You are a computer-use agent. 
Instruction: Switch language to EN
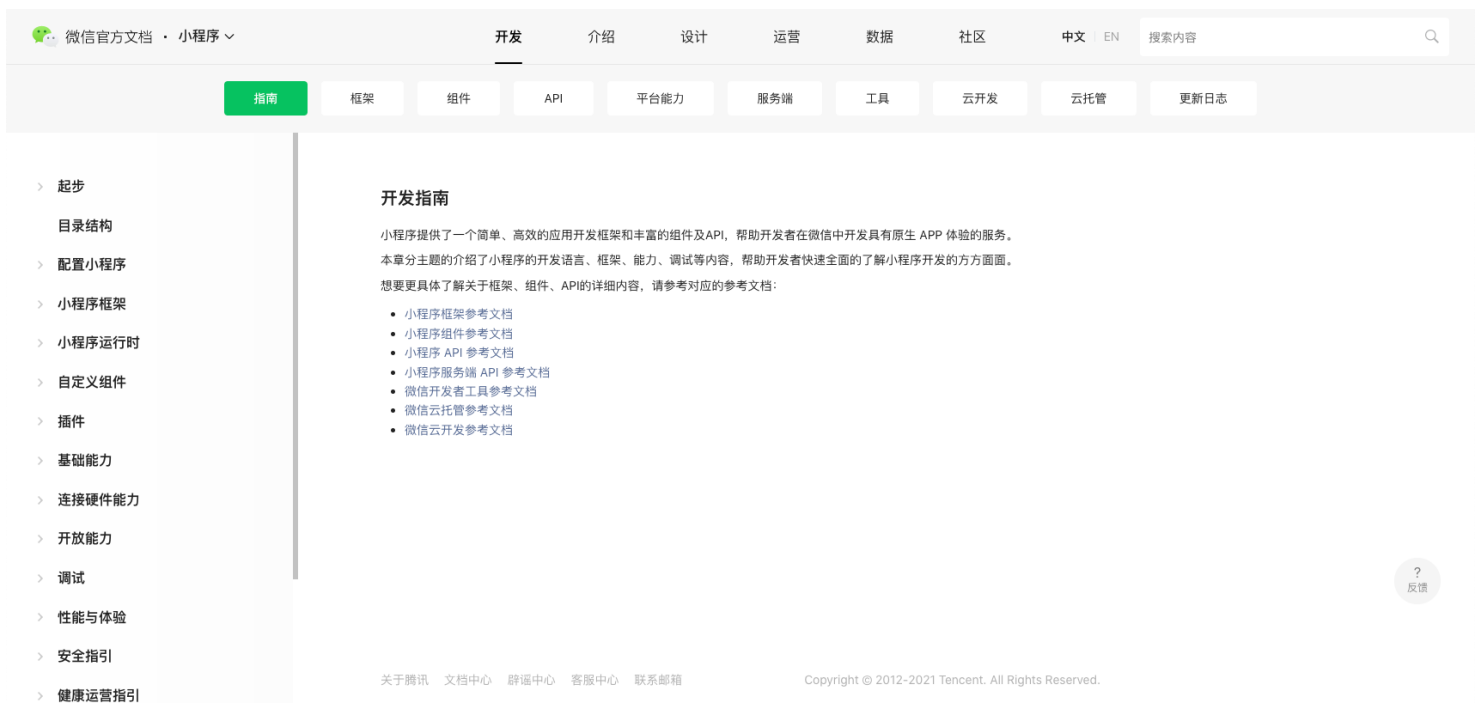point(1111,37)
